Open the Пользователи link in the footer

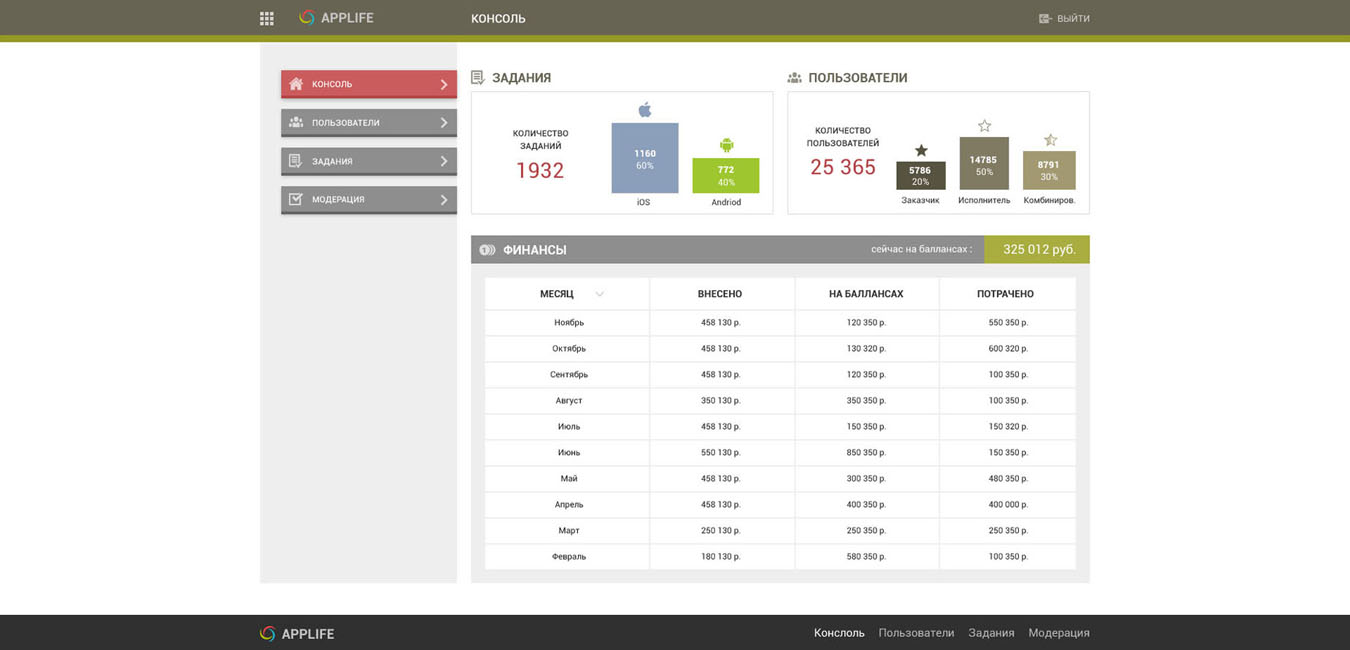tap(916, 633)
